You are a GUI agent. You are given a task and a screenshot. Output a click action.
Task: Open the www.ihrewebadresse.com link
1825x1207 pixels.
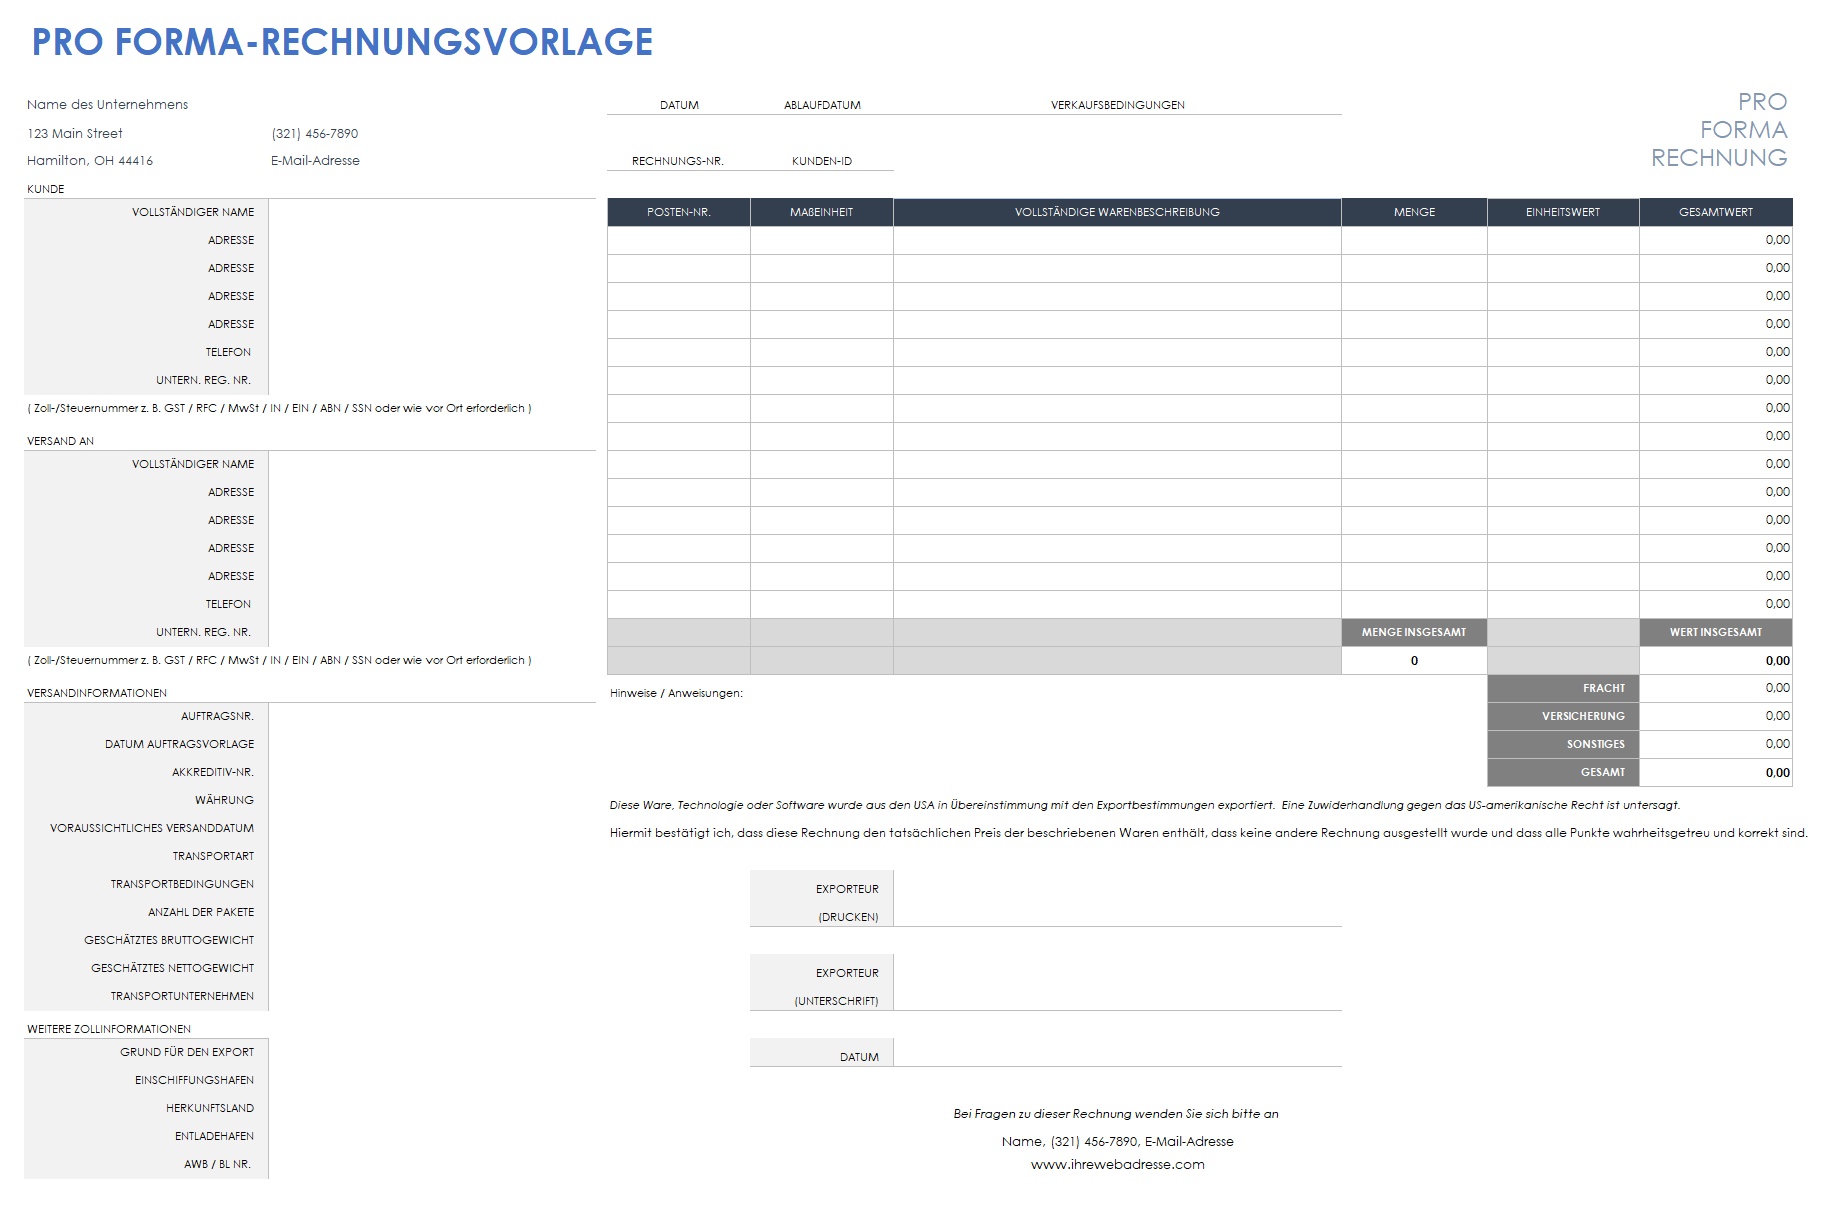pos(1117,1165)
